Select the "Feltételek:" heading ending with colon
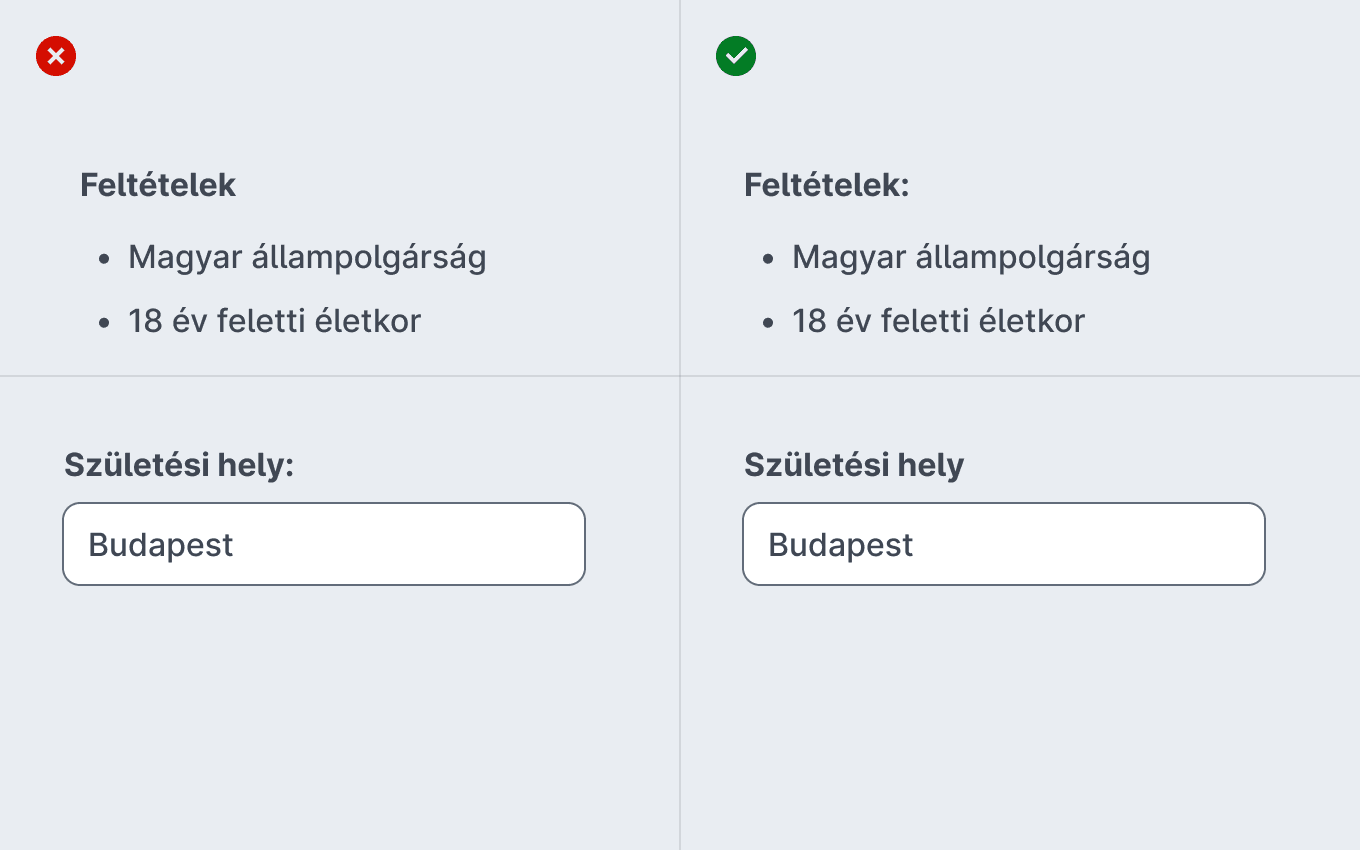 [827, 185]
